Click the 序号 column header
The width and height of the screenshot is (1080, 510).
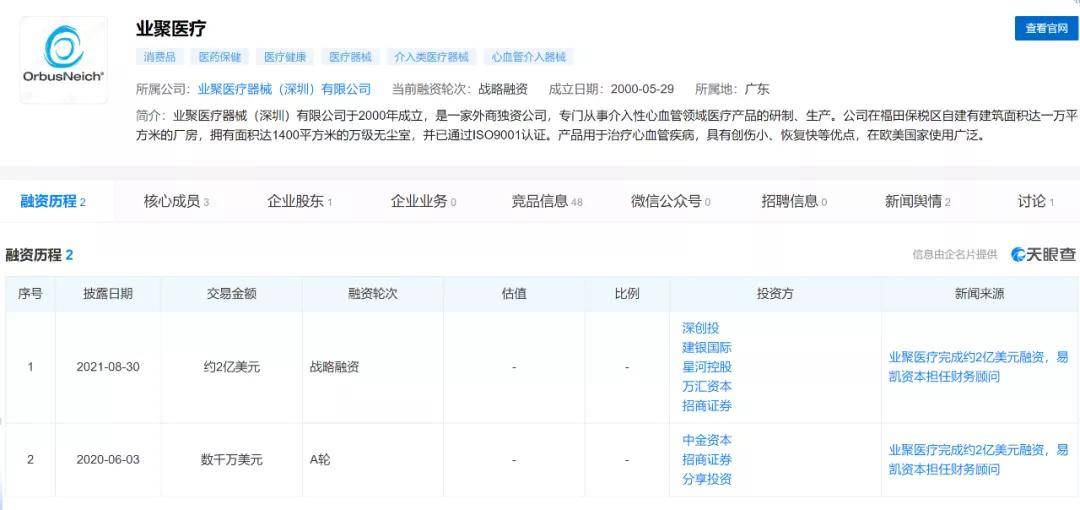[30, 294]
